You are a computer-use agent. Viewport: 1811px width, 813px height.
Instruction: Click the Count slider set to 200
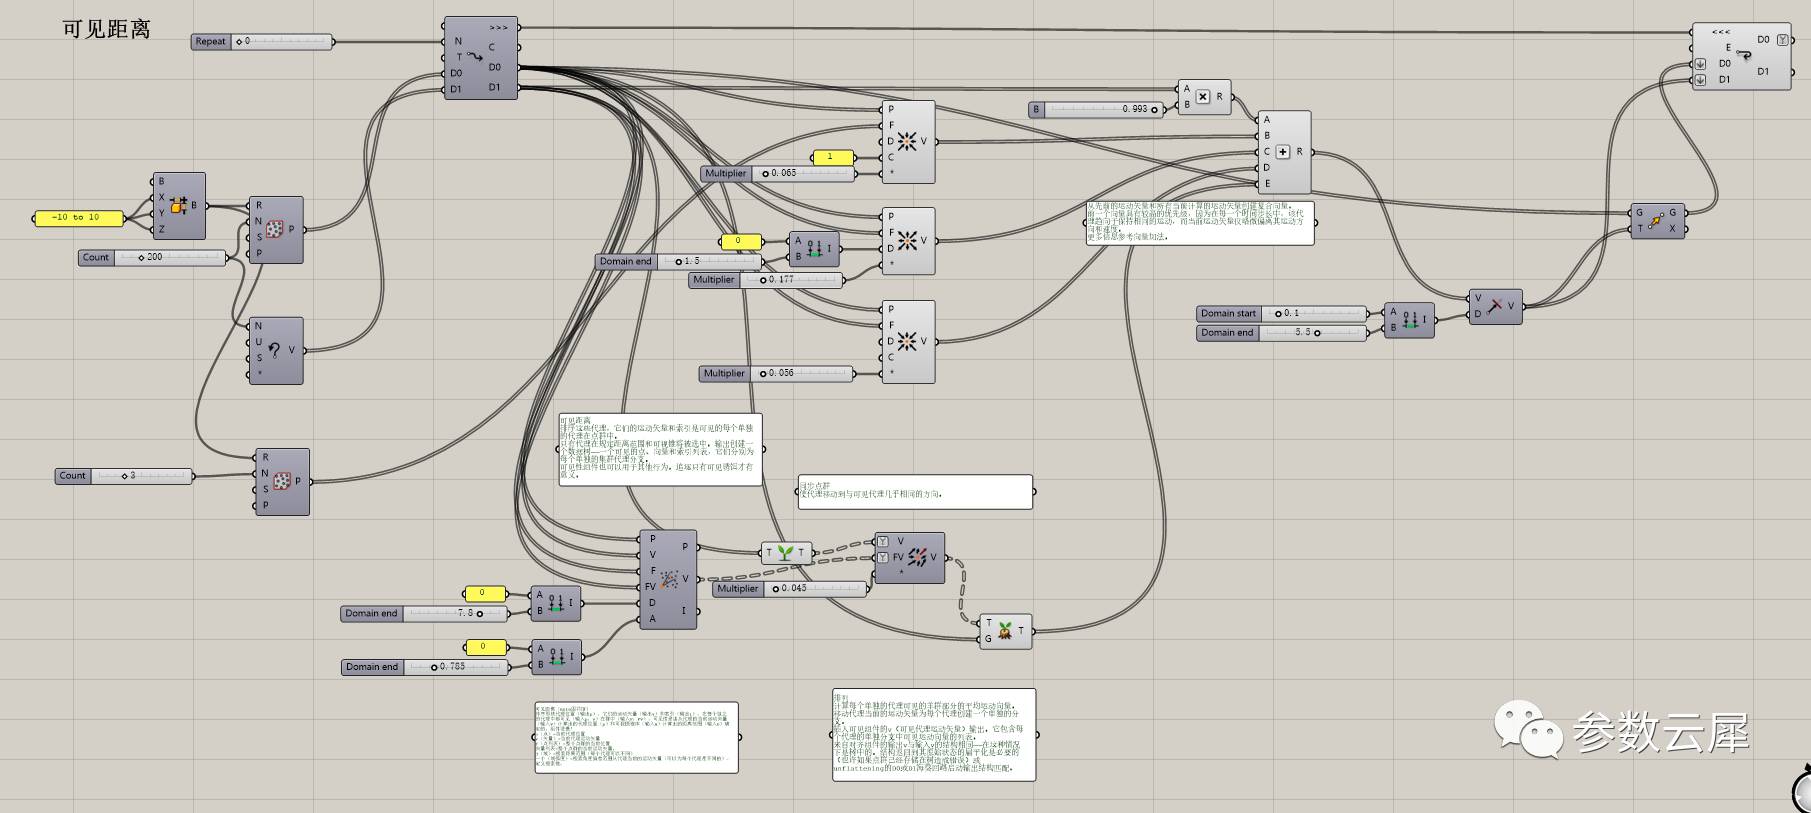(153, 257)
